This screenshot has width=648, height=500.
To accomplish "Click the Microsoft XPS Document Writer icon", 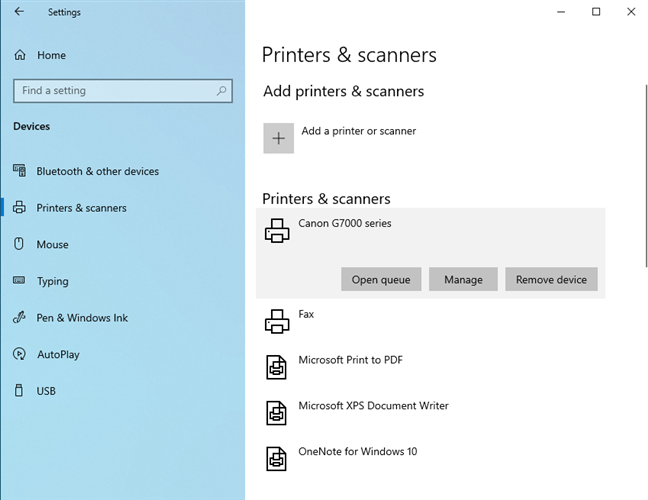I will pos(276,413).
